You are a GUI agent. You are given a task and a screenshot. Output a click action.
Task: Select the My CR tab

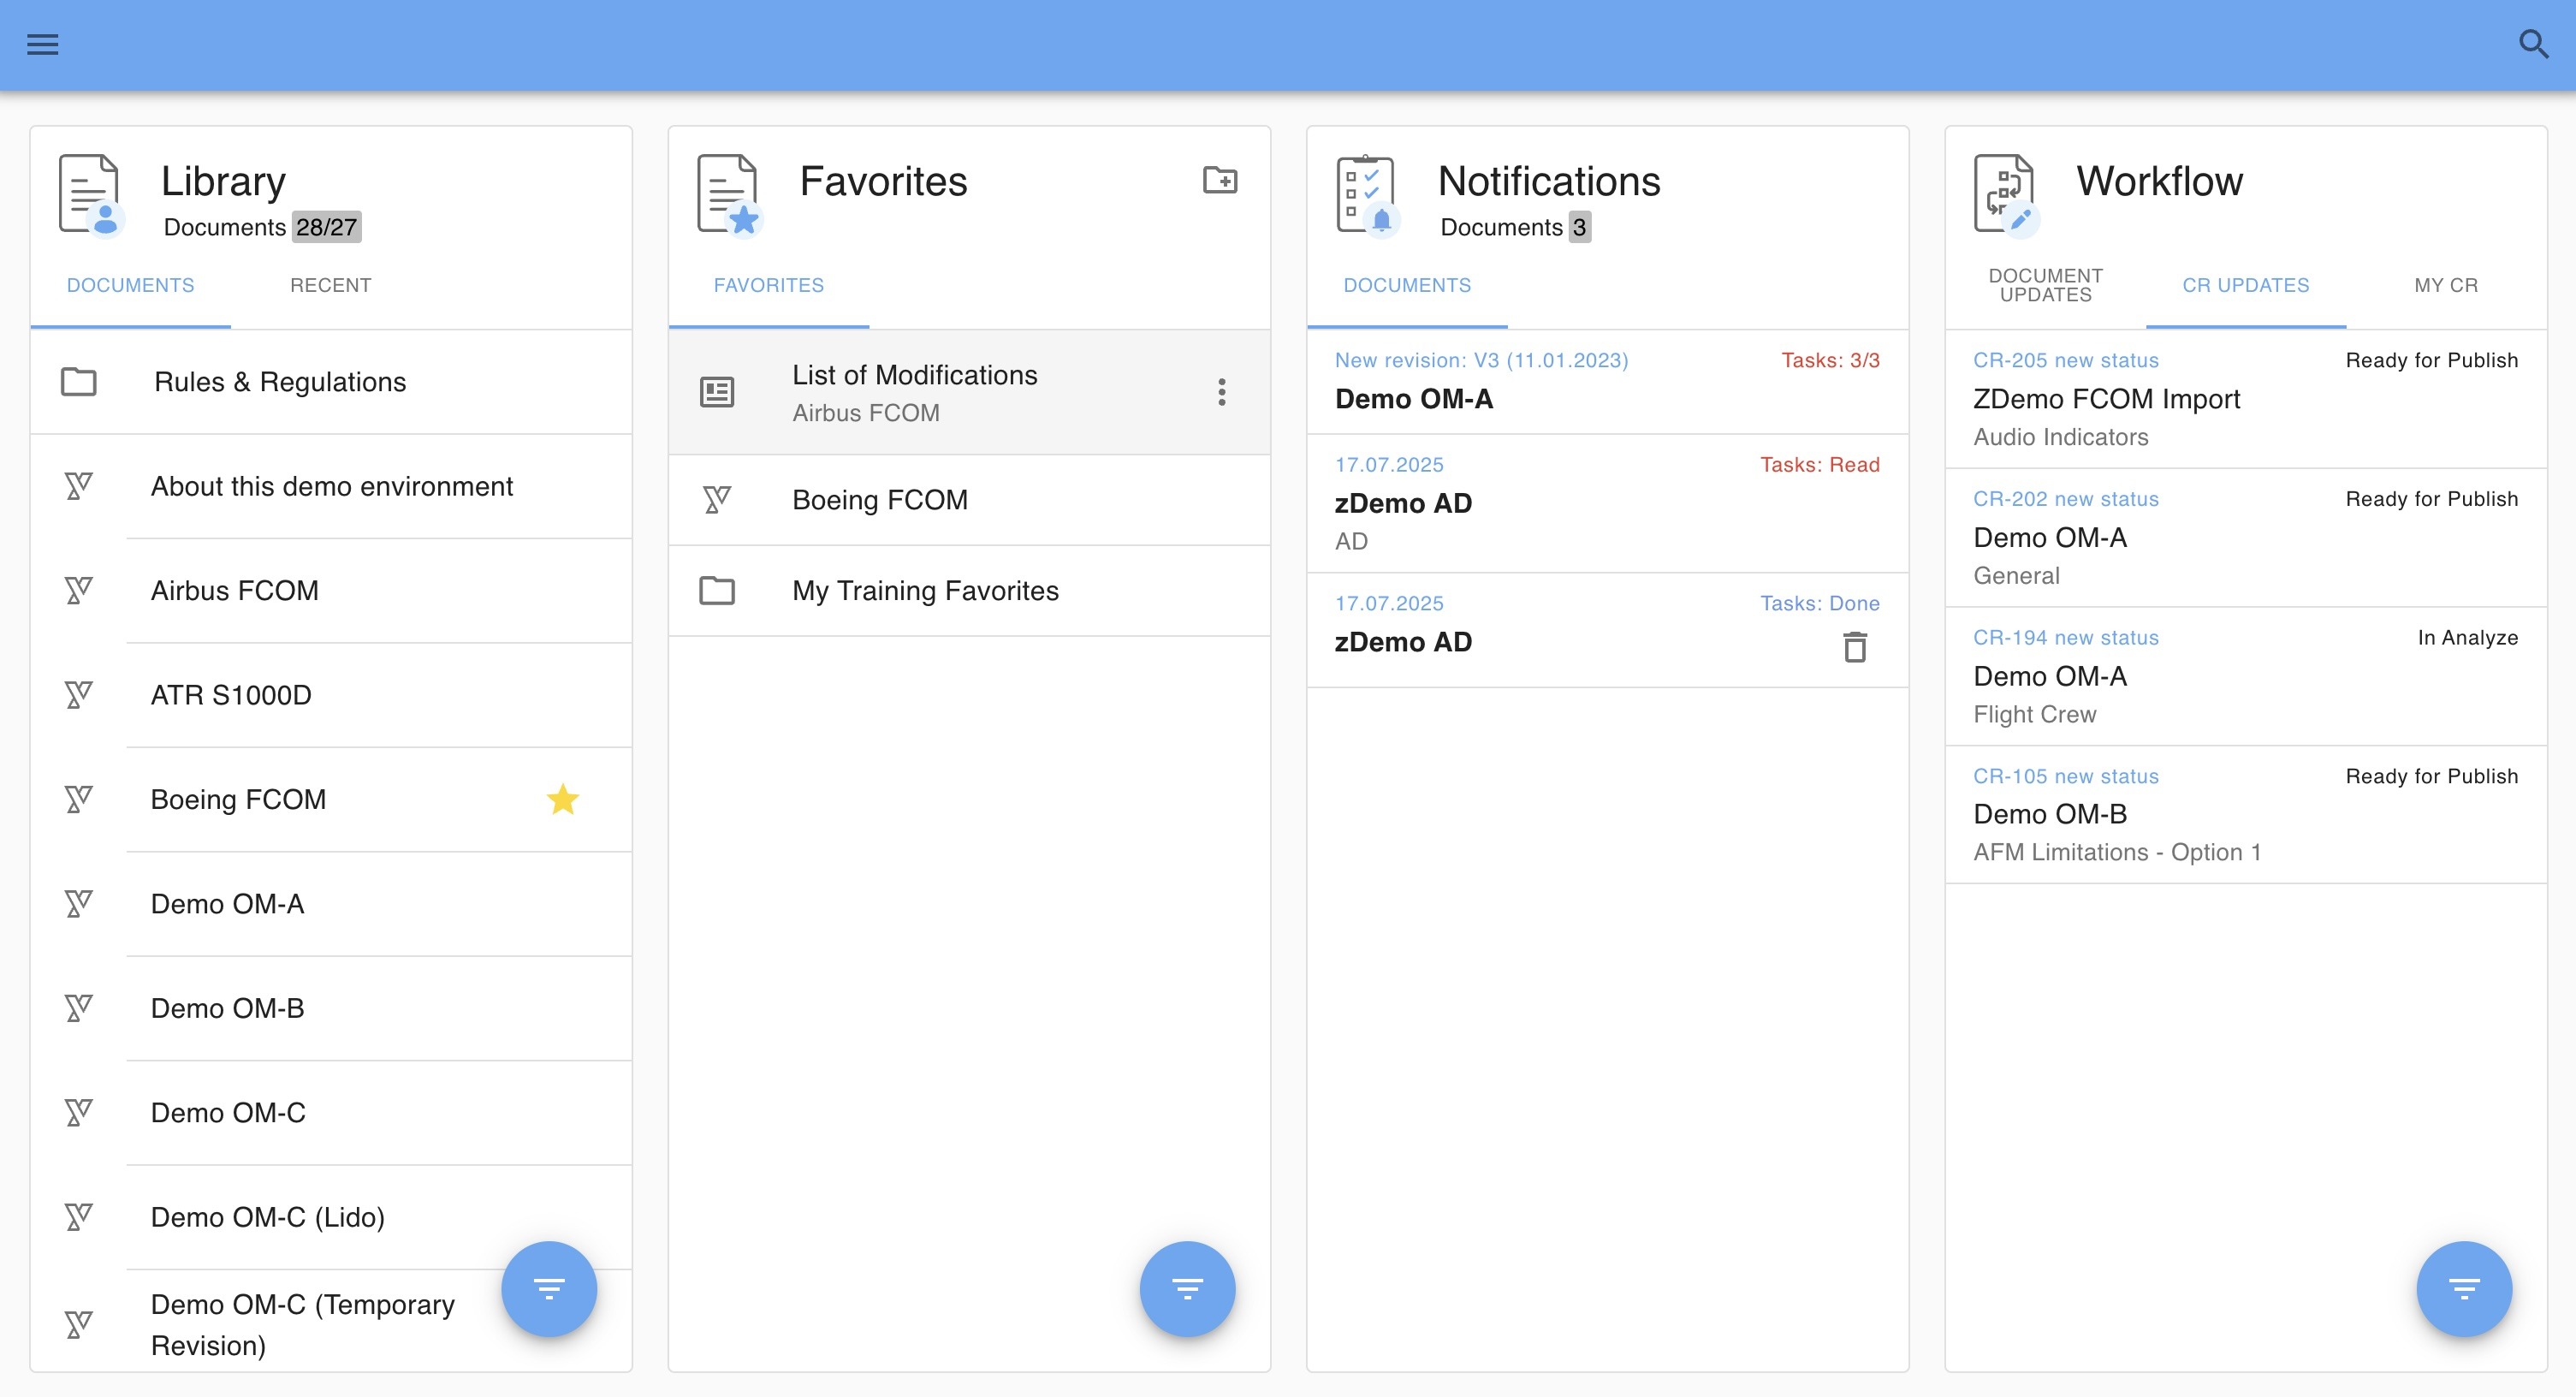click(2445, 285)
